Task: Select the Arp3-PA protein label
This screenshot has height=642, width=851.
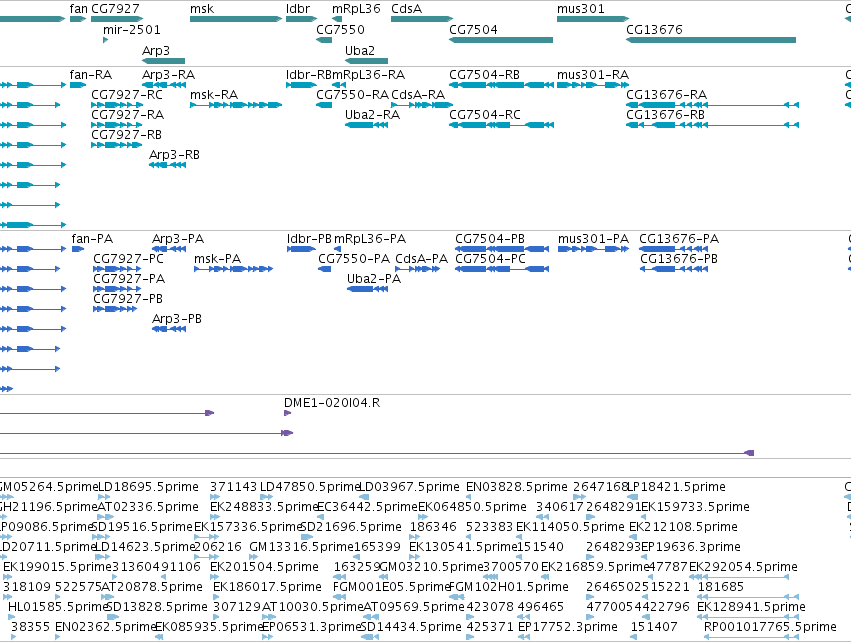Action: 178,239
